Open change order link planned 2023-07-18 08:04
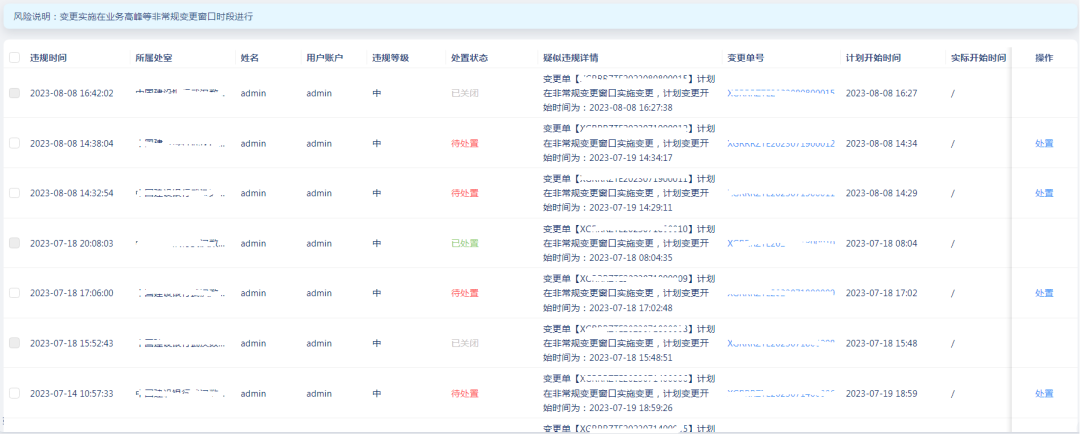 click(781, 243)
